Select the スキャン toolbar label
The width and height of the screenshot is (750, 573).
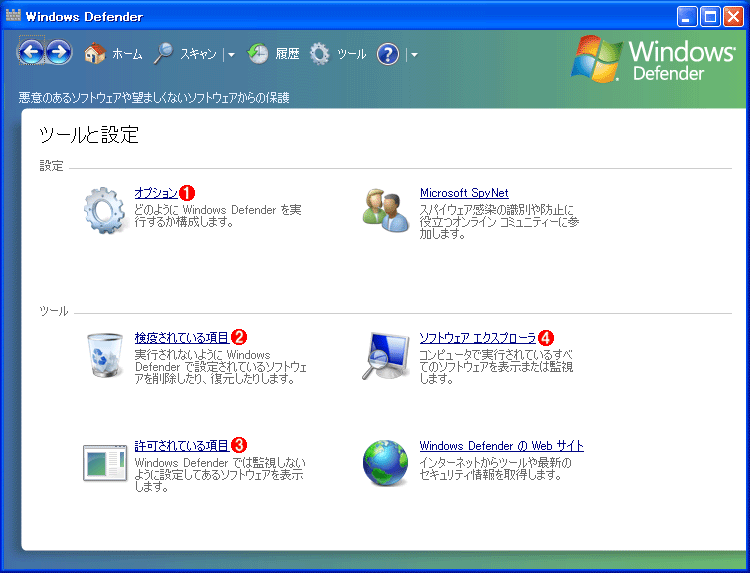198,54
